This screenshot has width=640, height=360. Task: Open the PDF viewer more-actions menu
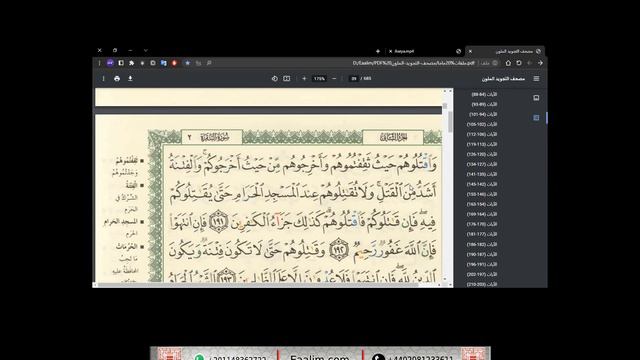[x=103, y=78]
